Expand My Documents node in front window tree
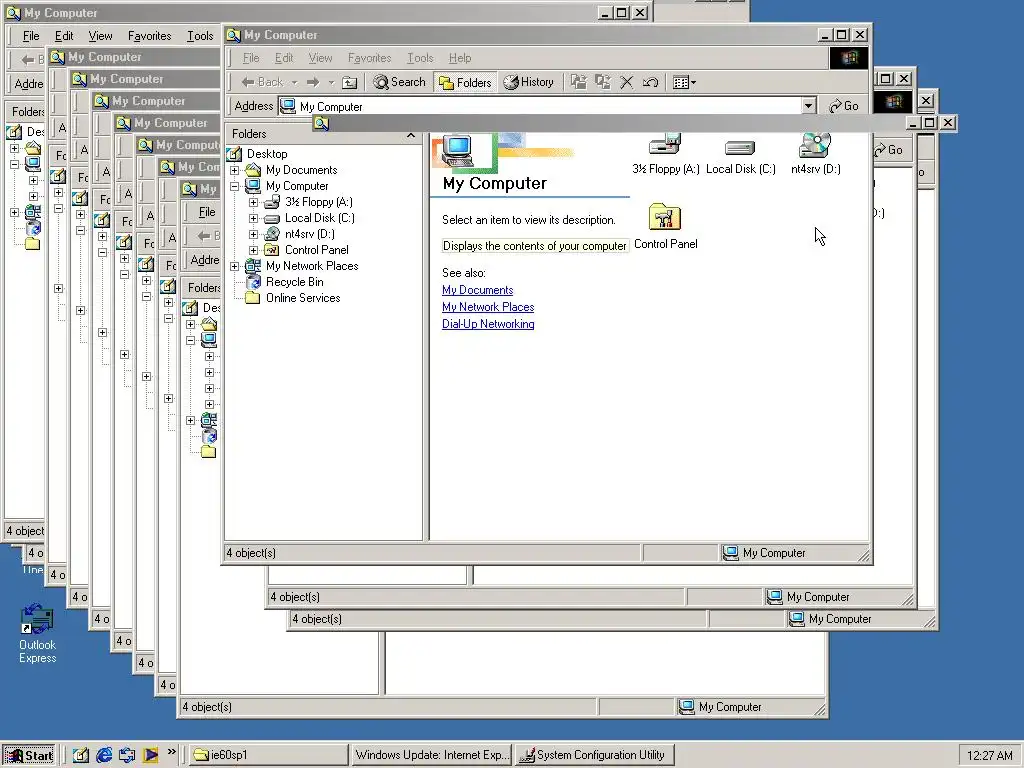 pos(234,170)
